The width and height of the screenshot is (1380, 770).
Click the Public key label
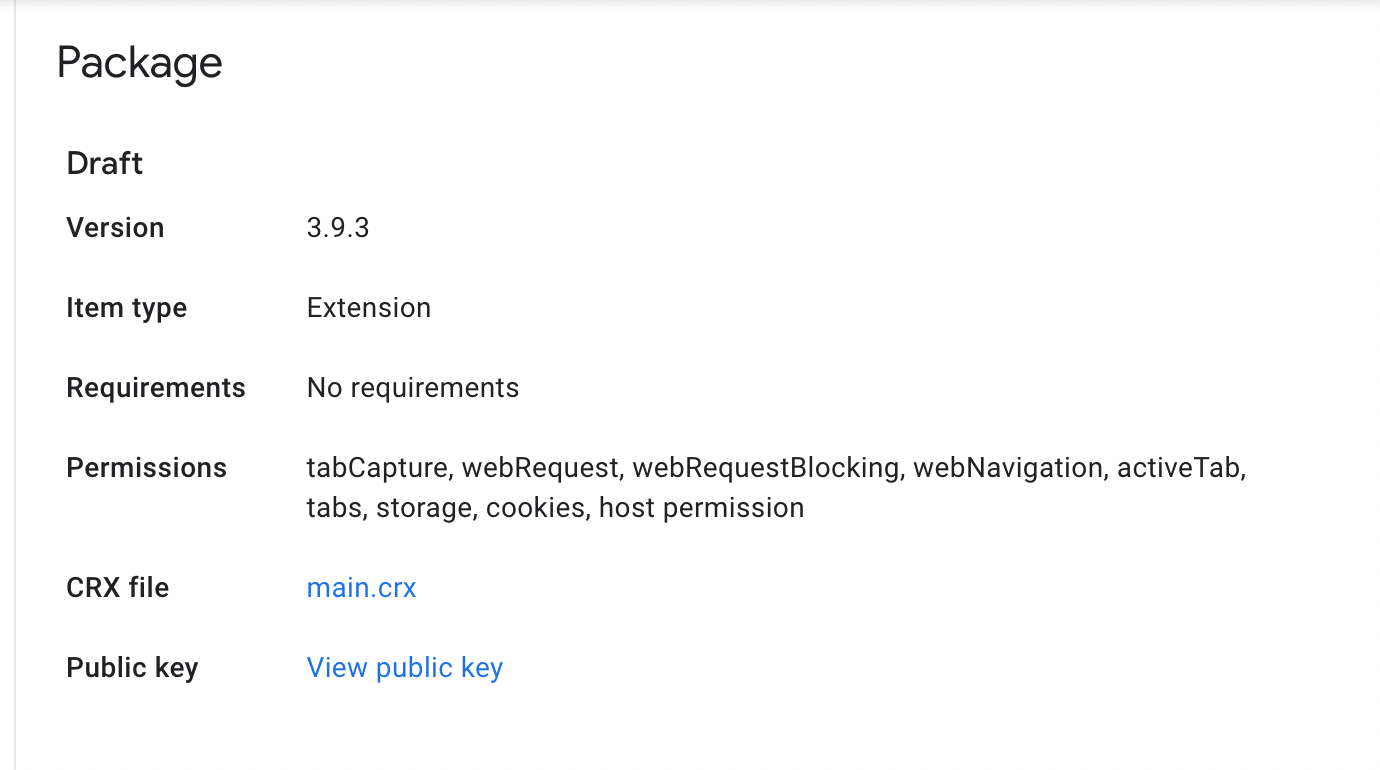click(x=132, y=668)
